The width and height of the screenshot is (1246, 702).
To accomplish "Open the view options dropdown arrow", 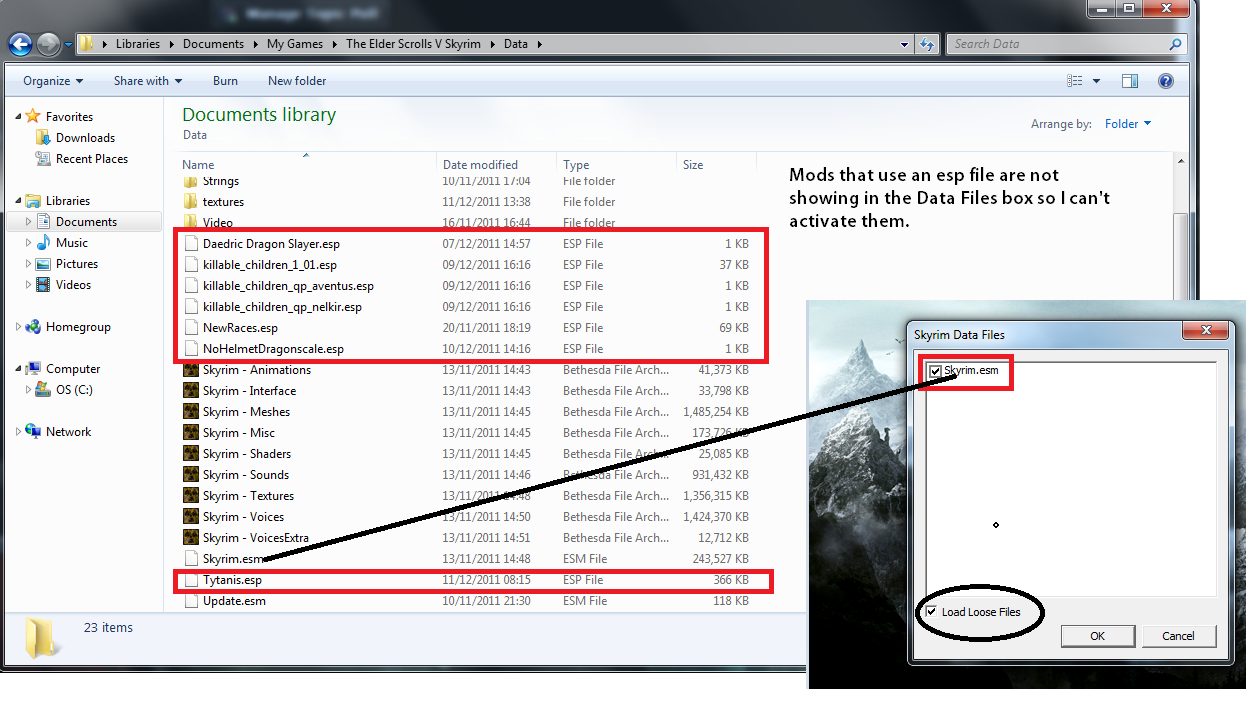I will tap(1096, 81).
